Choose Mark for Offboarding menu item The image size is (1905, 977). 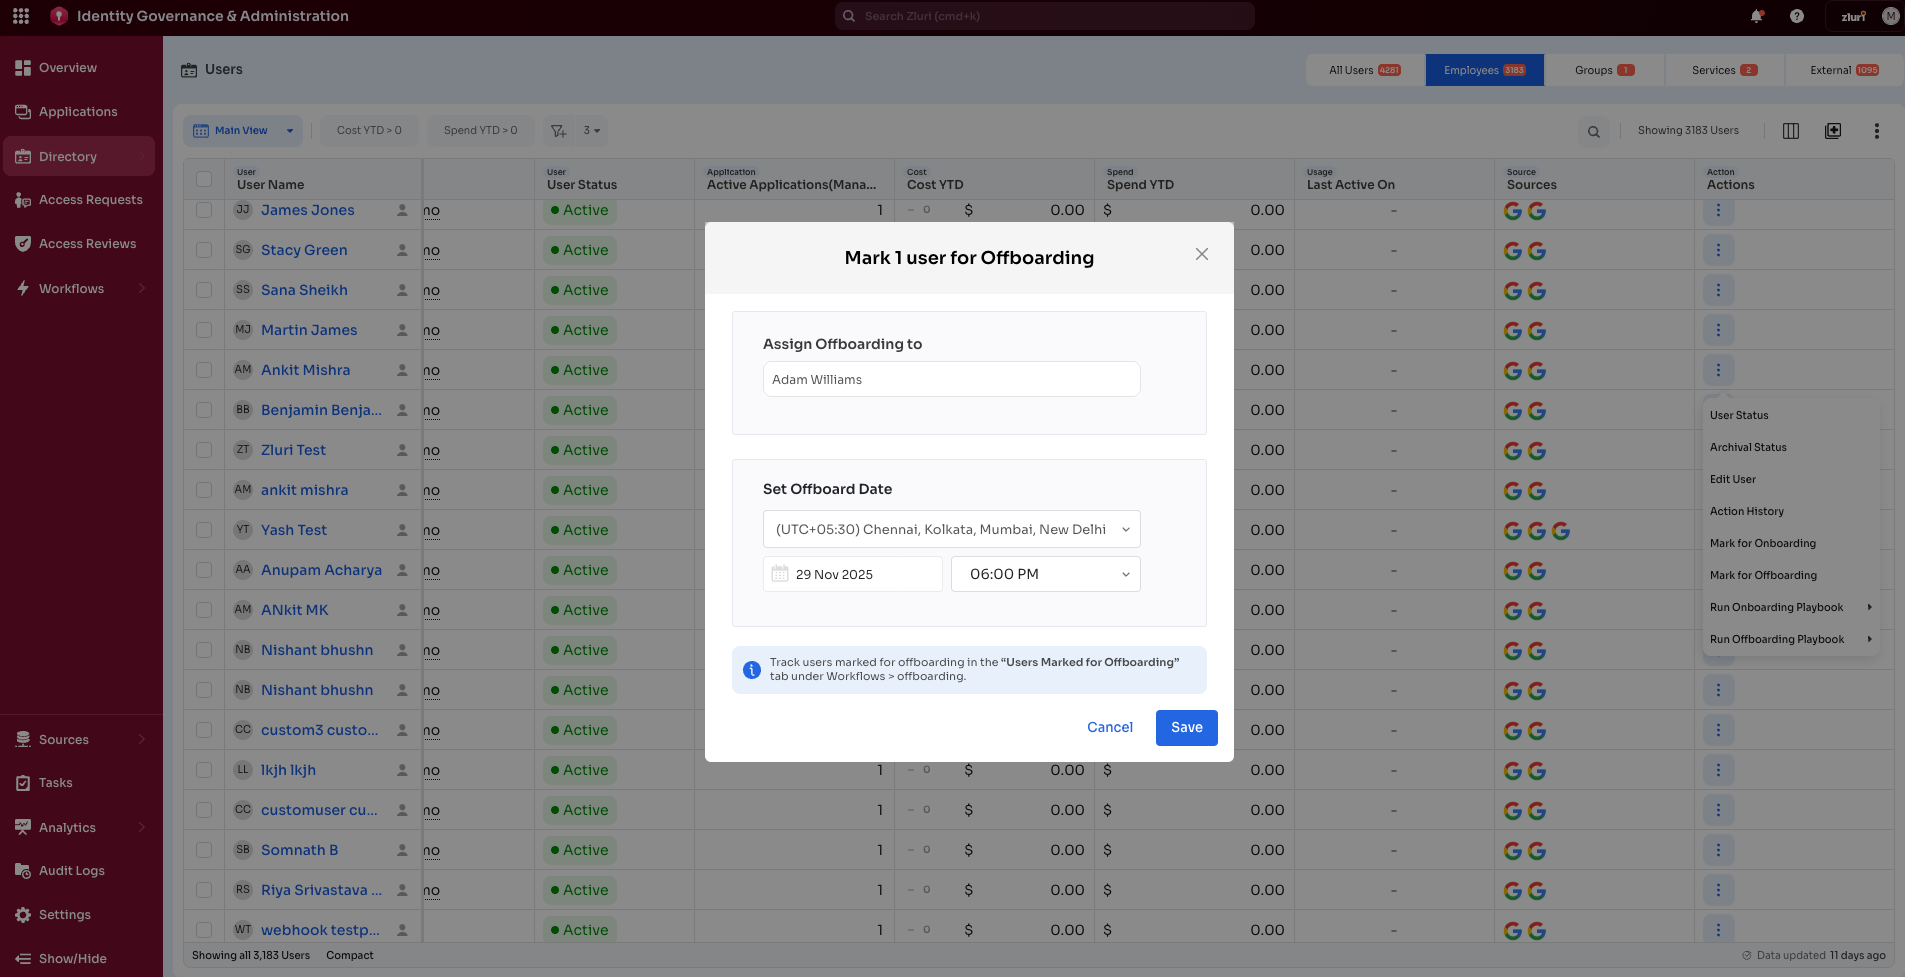[1763, 575]
